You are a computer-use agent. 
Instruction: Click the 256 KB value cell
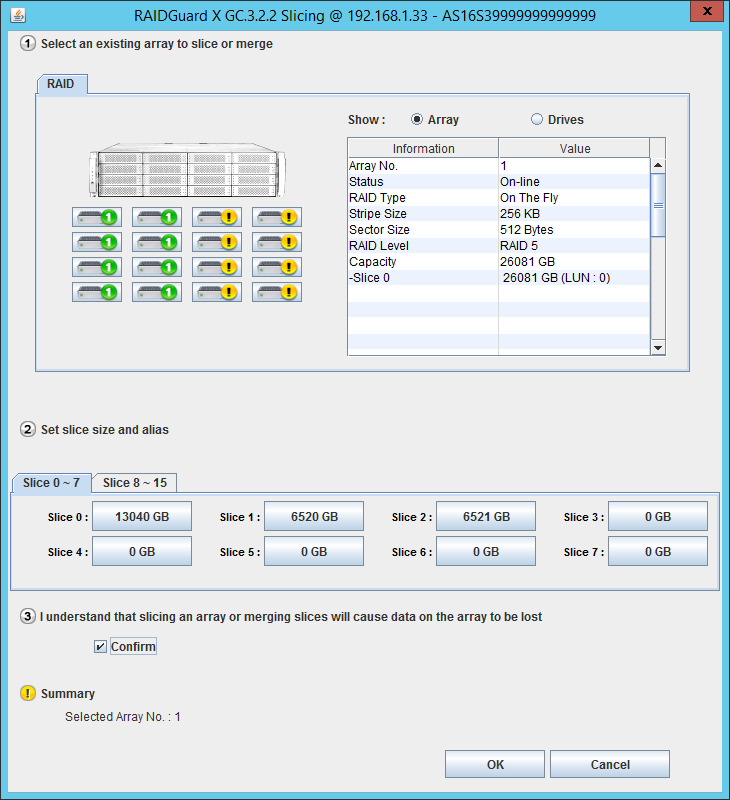pyautogui.click(x=574, y=214)
